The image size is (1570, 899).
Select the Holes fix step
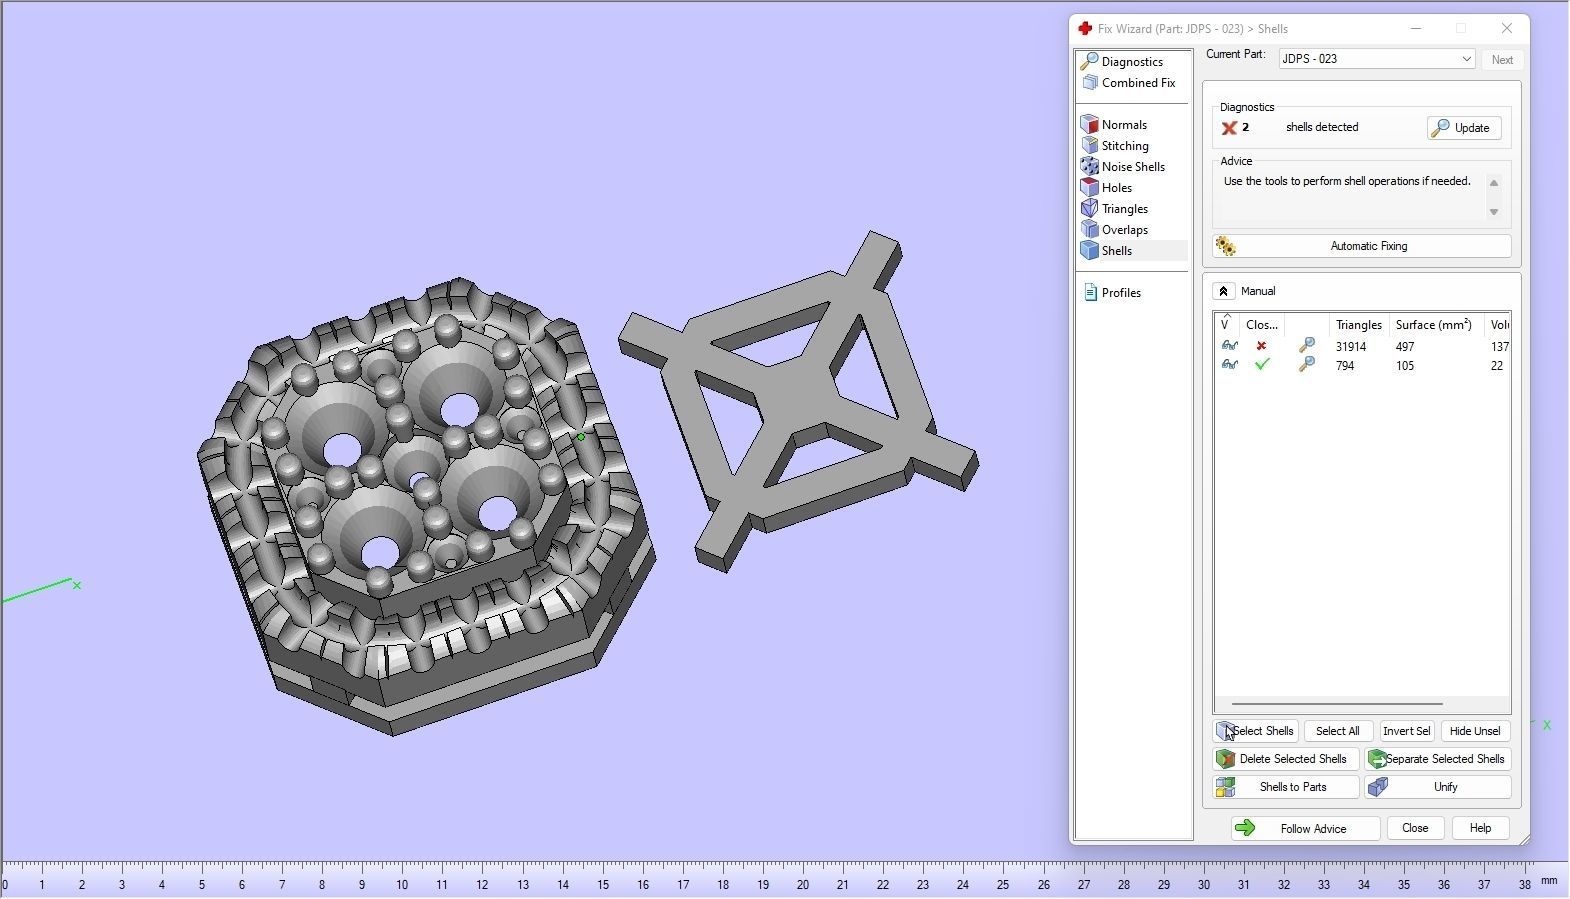pos(1117,188)
